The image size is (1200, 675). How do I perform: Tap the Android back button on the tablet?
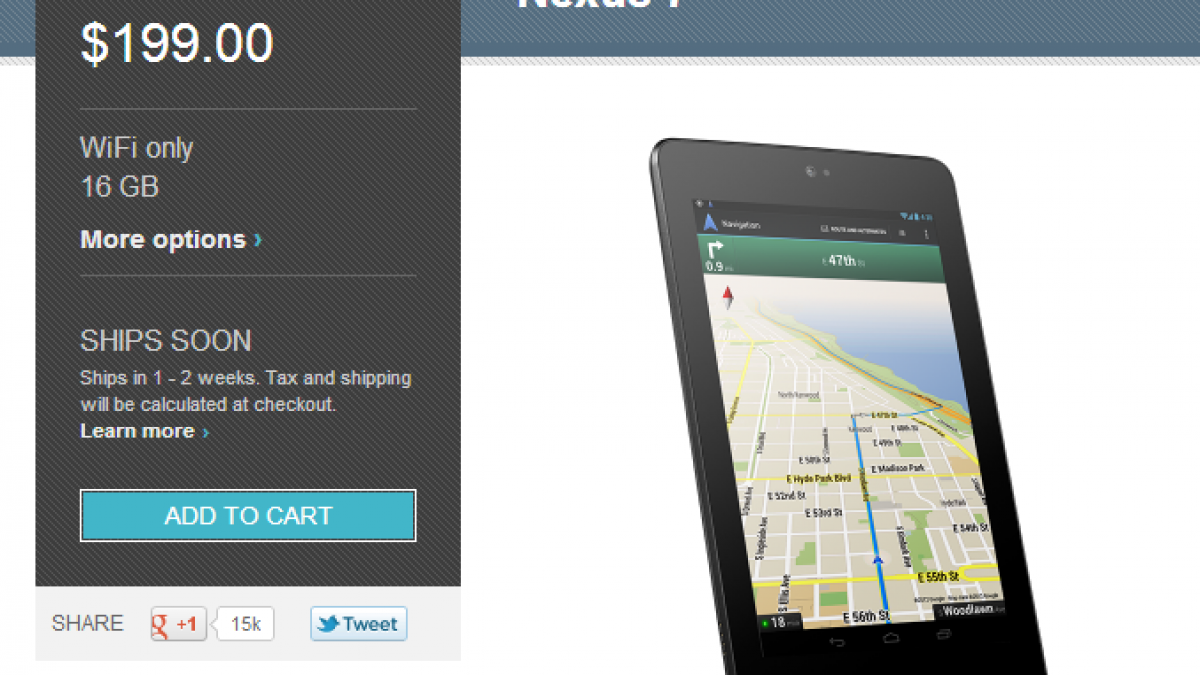click(x=838, y=641)
